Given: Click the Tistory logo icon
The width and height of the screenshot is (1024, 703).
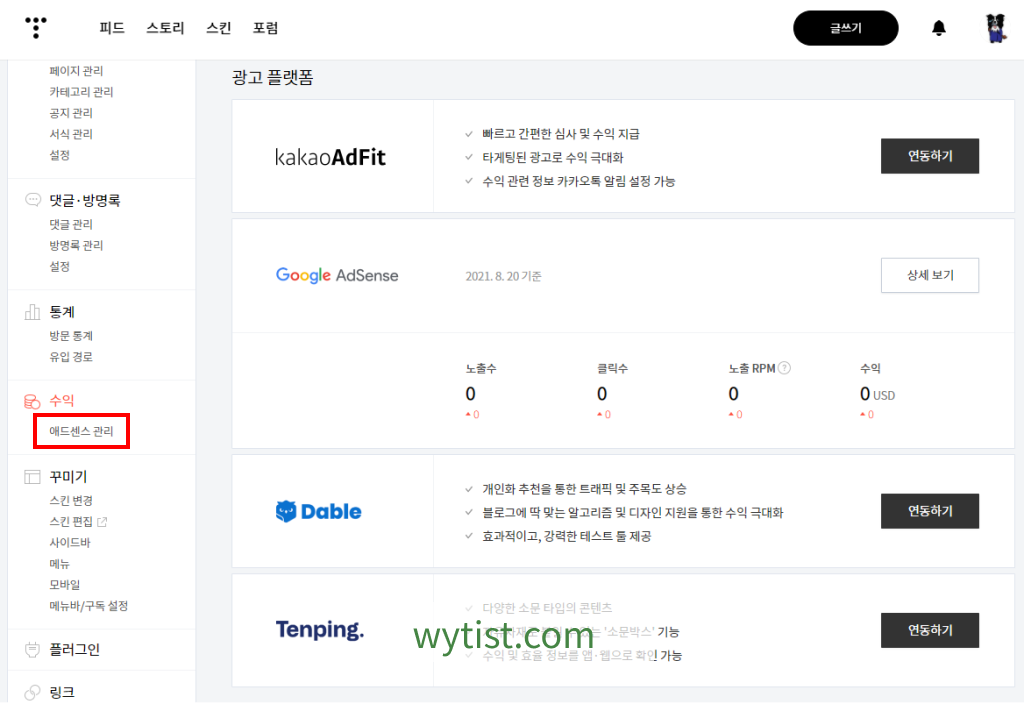Looking at the screenshot, I should pyautogui.click(x=36, y=27).
